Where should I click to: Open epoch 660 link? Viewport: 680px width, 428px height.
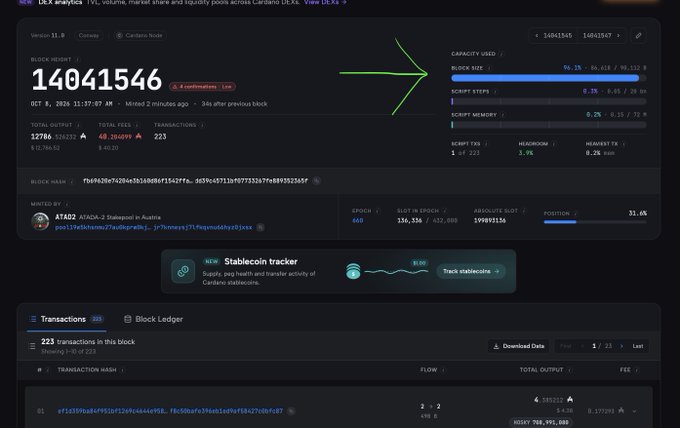357,220
